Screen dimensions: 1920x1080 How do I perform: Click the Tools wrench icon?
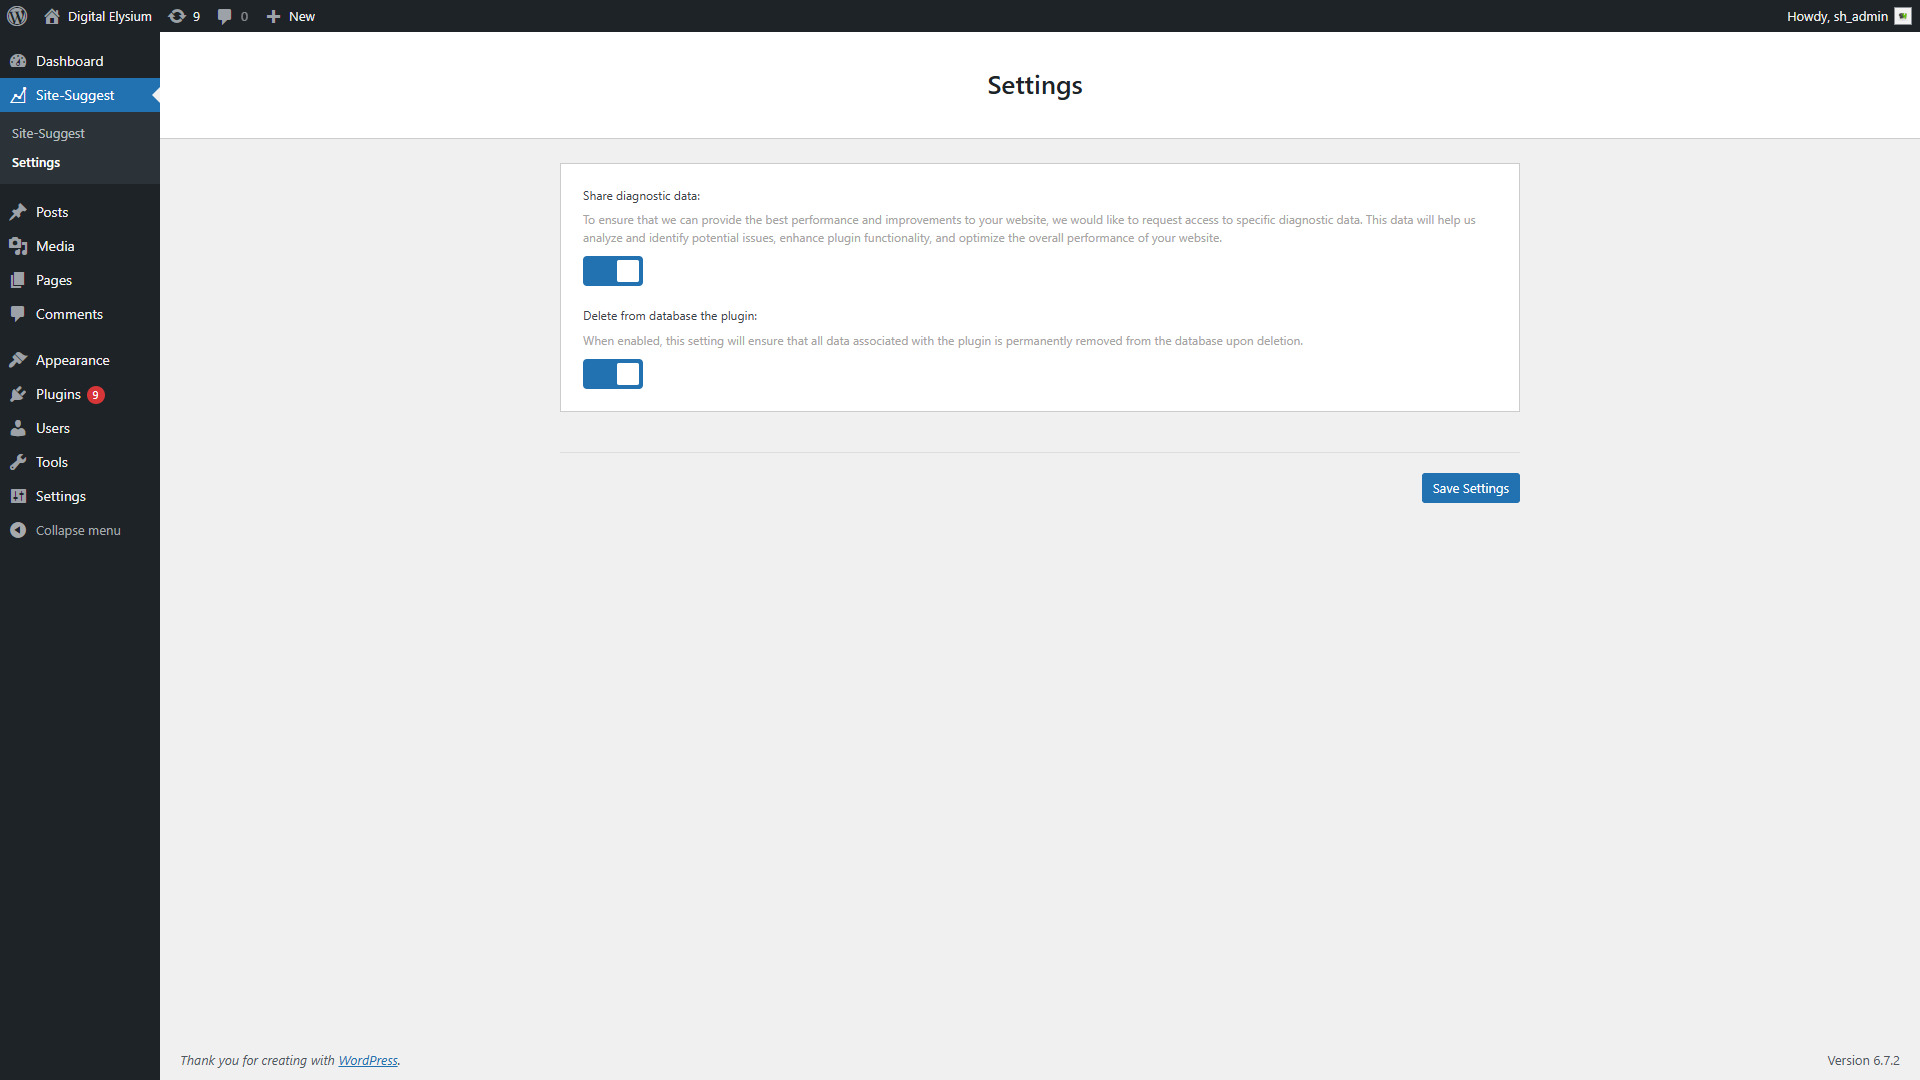(18, 462)
